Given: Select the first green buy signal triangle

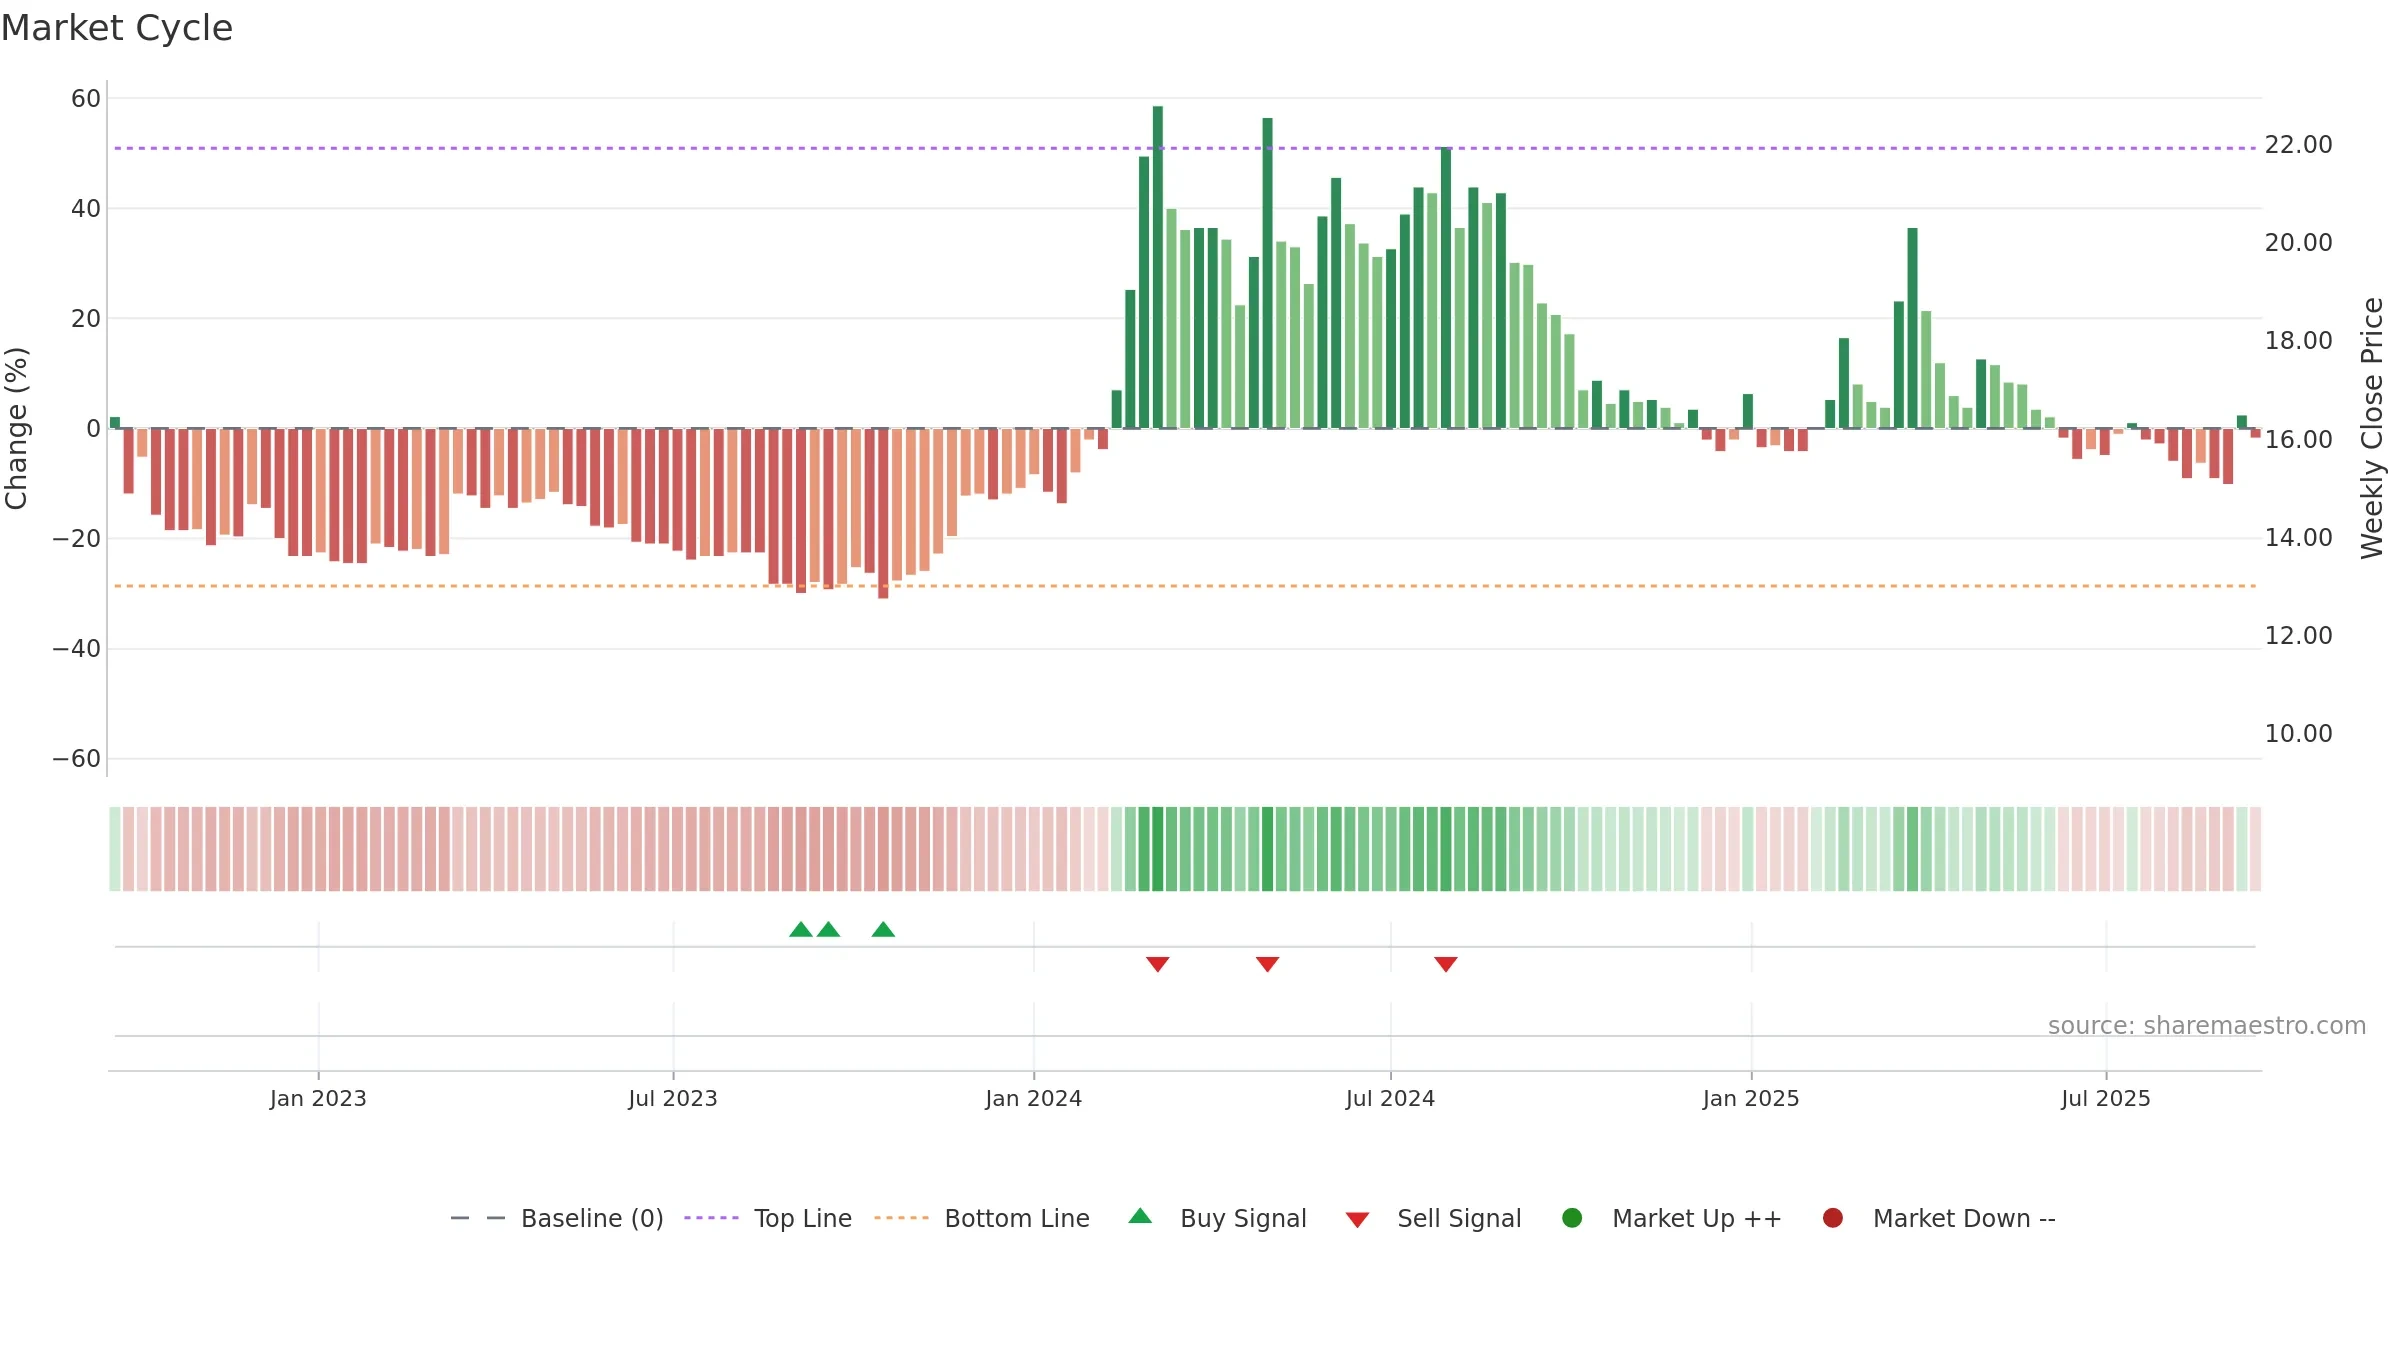Looking at the screenshot, I should pos(801,929).
